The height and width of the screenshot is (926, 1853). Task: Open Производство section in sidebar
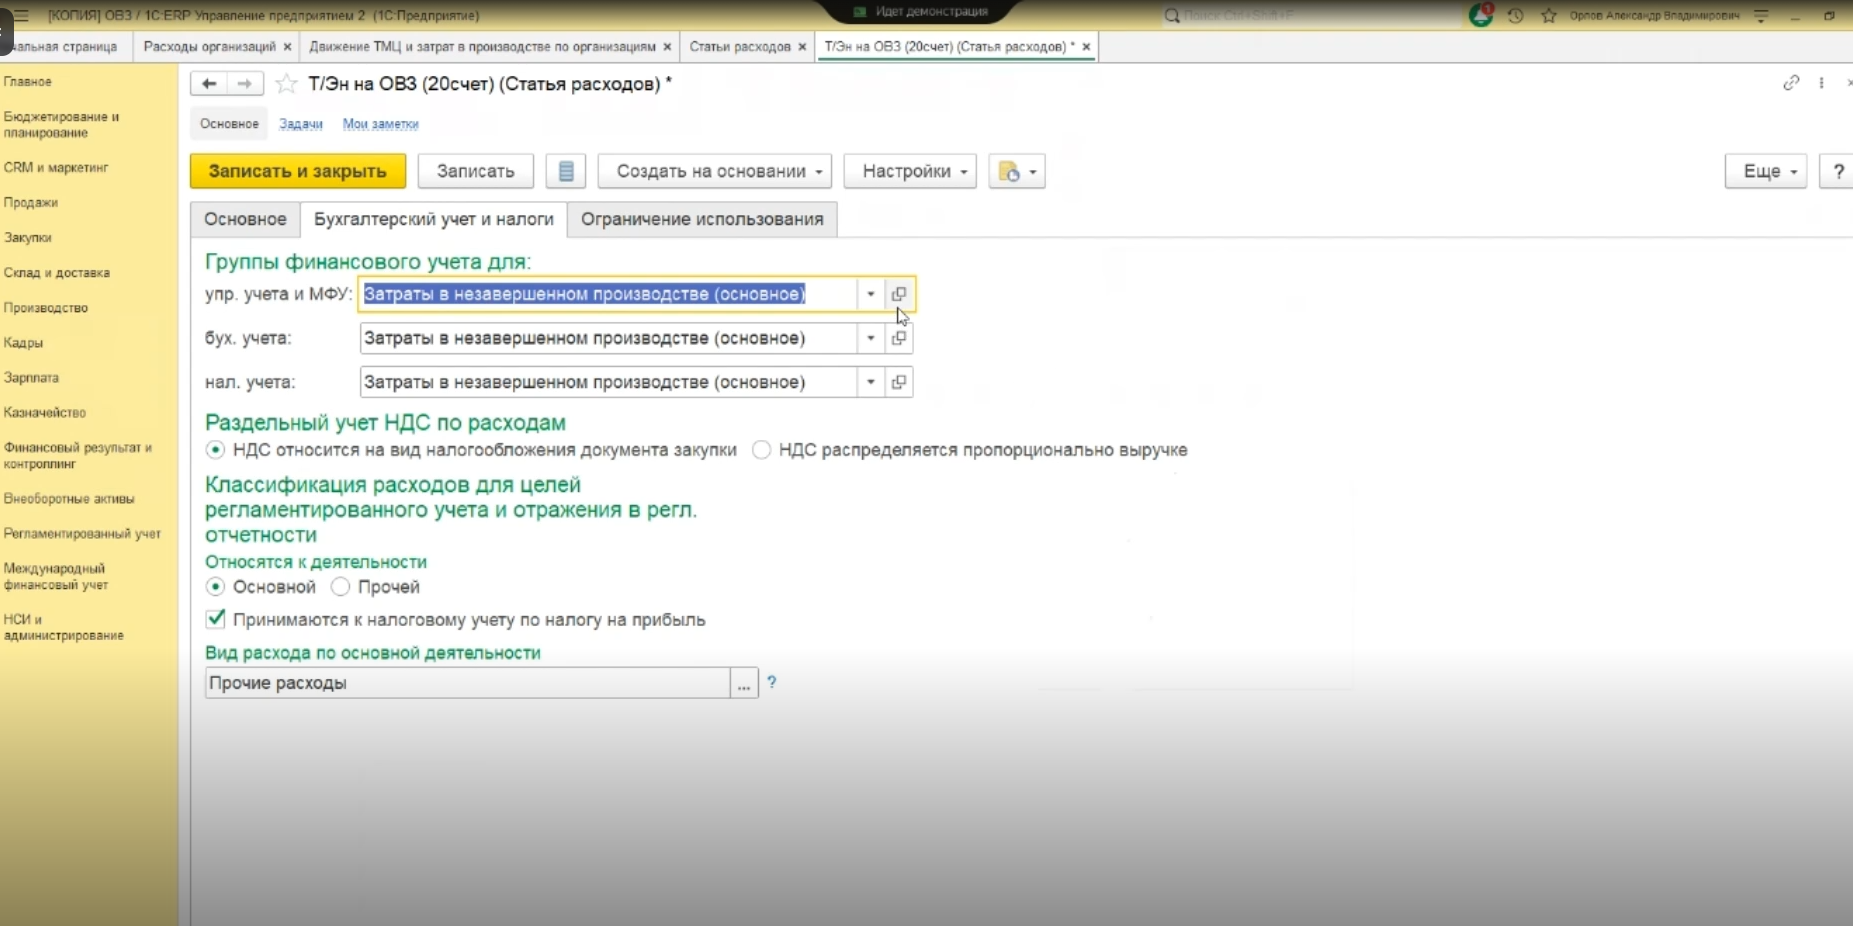coord(46,308)
